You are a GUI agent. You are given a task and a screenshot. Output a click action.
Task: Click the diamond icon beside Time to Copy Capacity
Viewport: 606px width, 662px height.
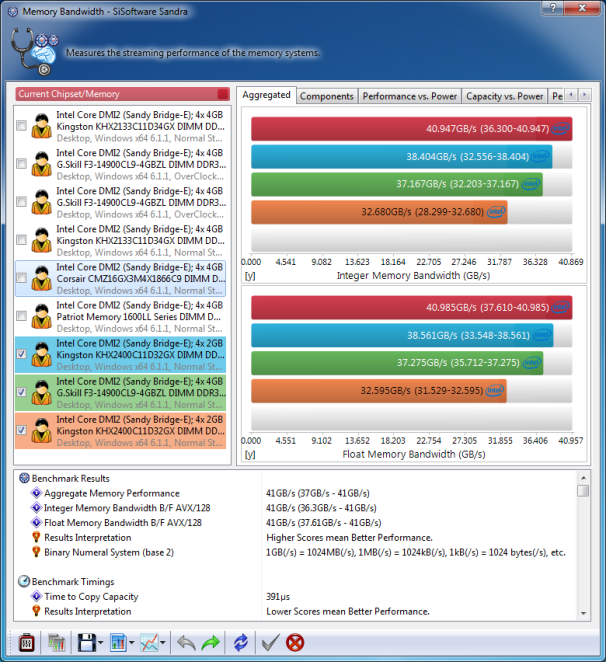36,596
